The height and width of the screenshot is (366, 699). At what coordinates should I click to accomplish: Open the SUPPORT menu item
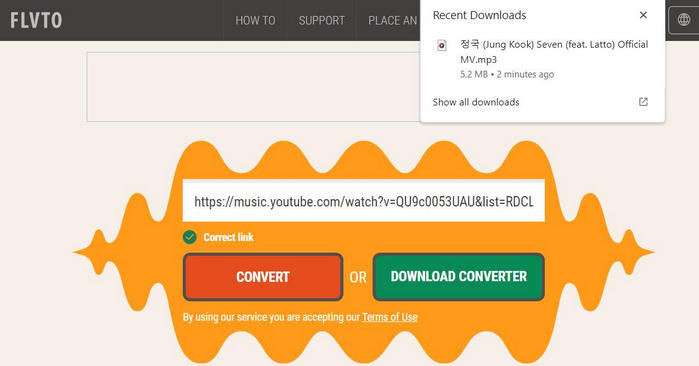click(x=321, y=21)
